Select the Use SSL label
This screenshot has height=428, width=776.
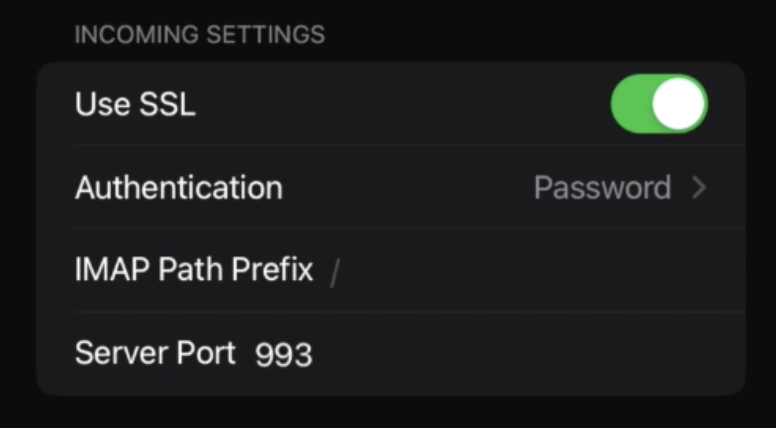(135, 104)
